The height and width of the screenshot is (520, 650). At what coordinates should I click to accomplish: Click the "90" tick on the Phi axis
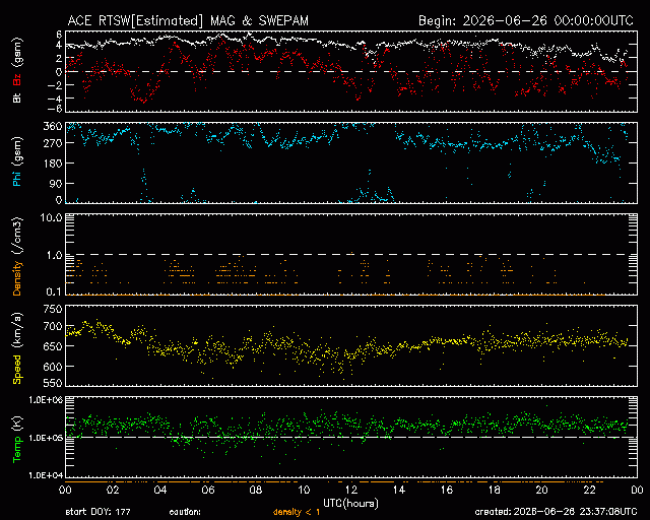tap(56, 183)
